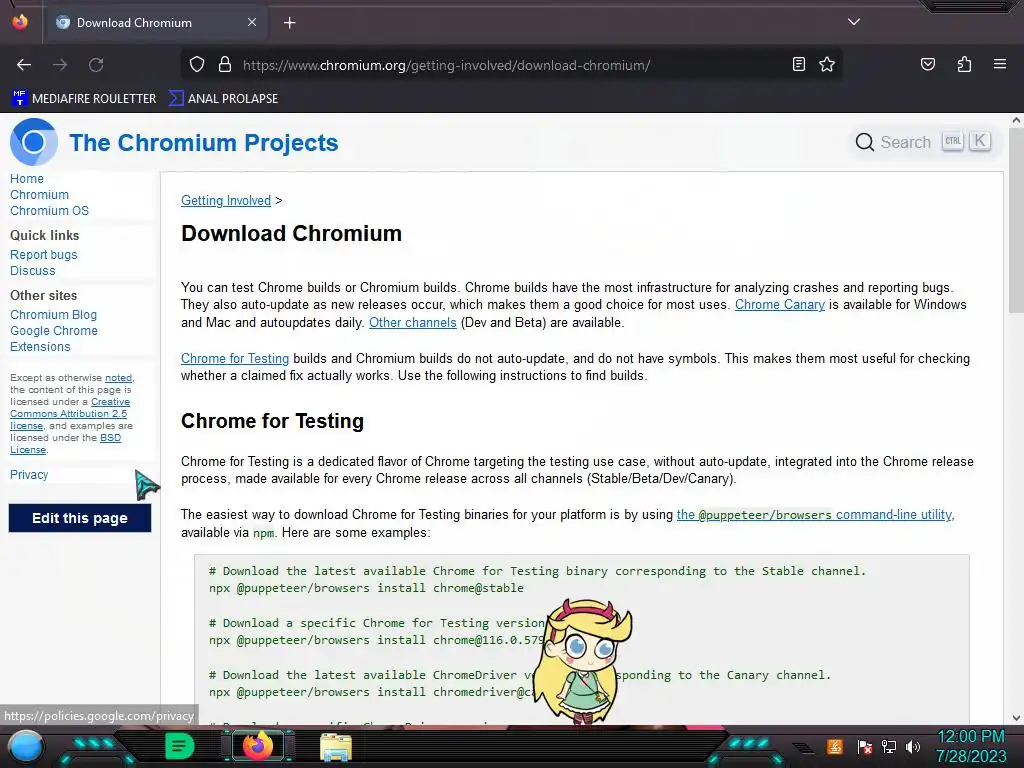This screenshot has height=768, width=1024.
Task: Click the 'npx @puppeteer/browsers install chrome@stable' line
Action: pyautogui.click(x=366, y=588)
